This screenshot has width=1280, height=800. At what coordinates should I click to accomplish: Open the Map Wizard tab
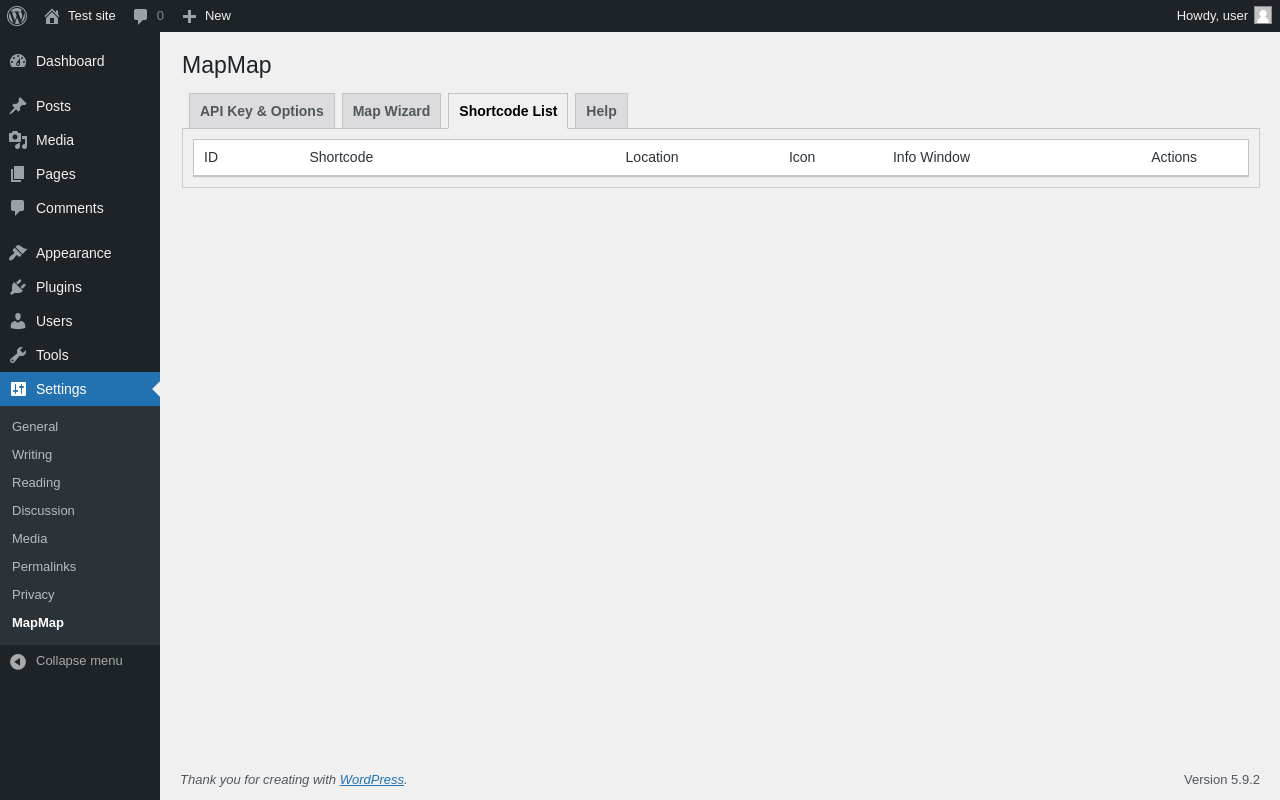[x=391, y=111]
